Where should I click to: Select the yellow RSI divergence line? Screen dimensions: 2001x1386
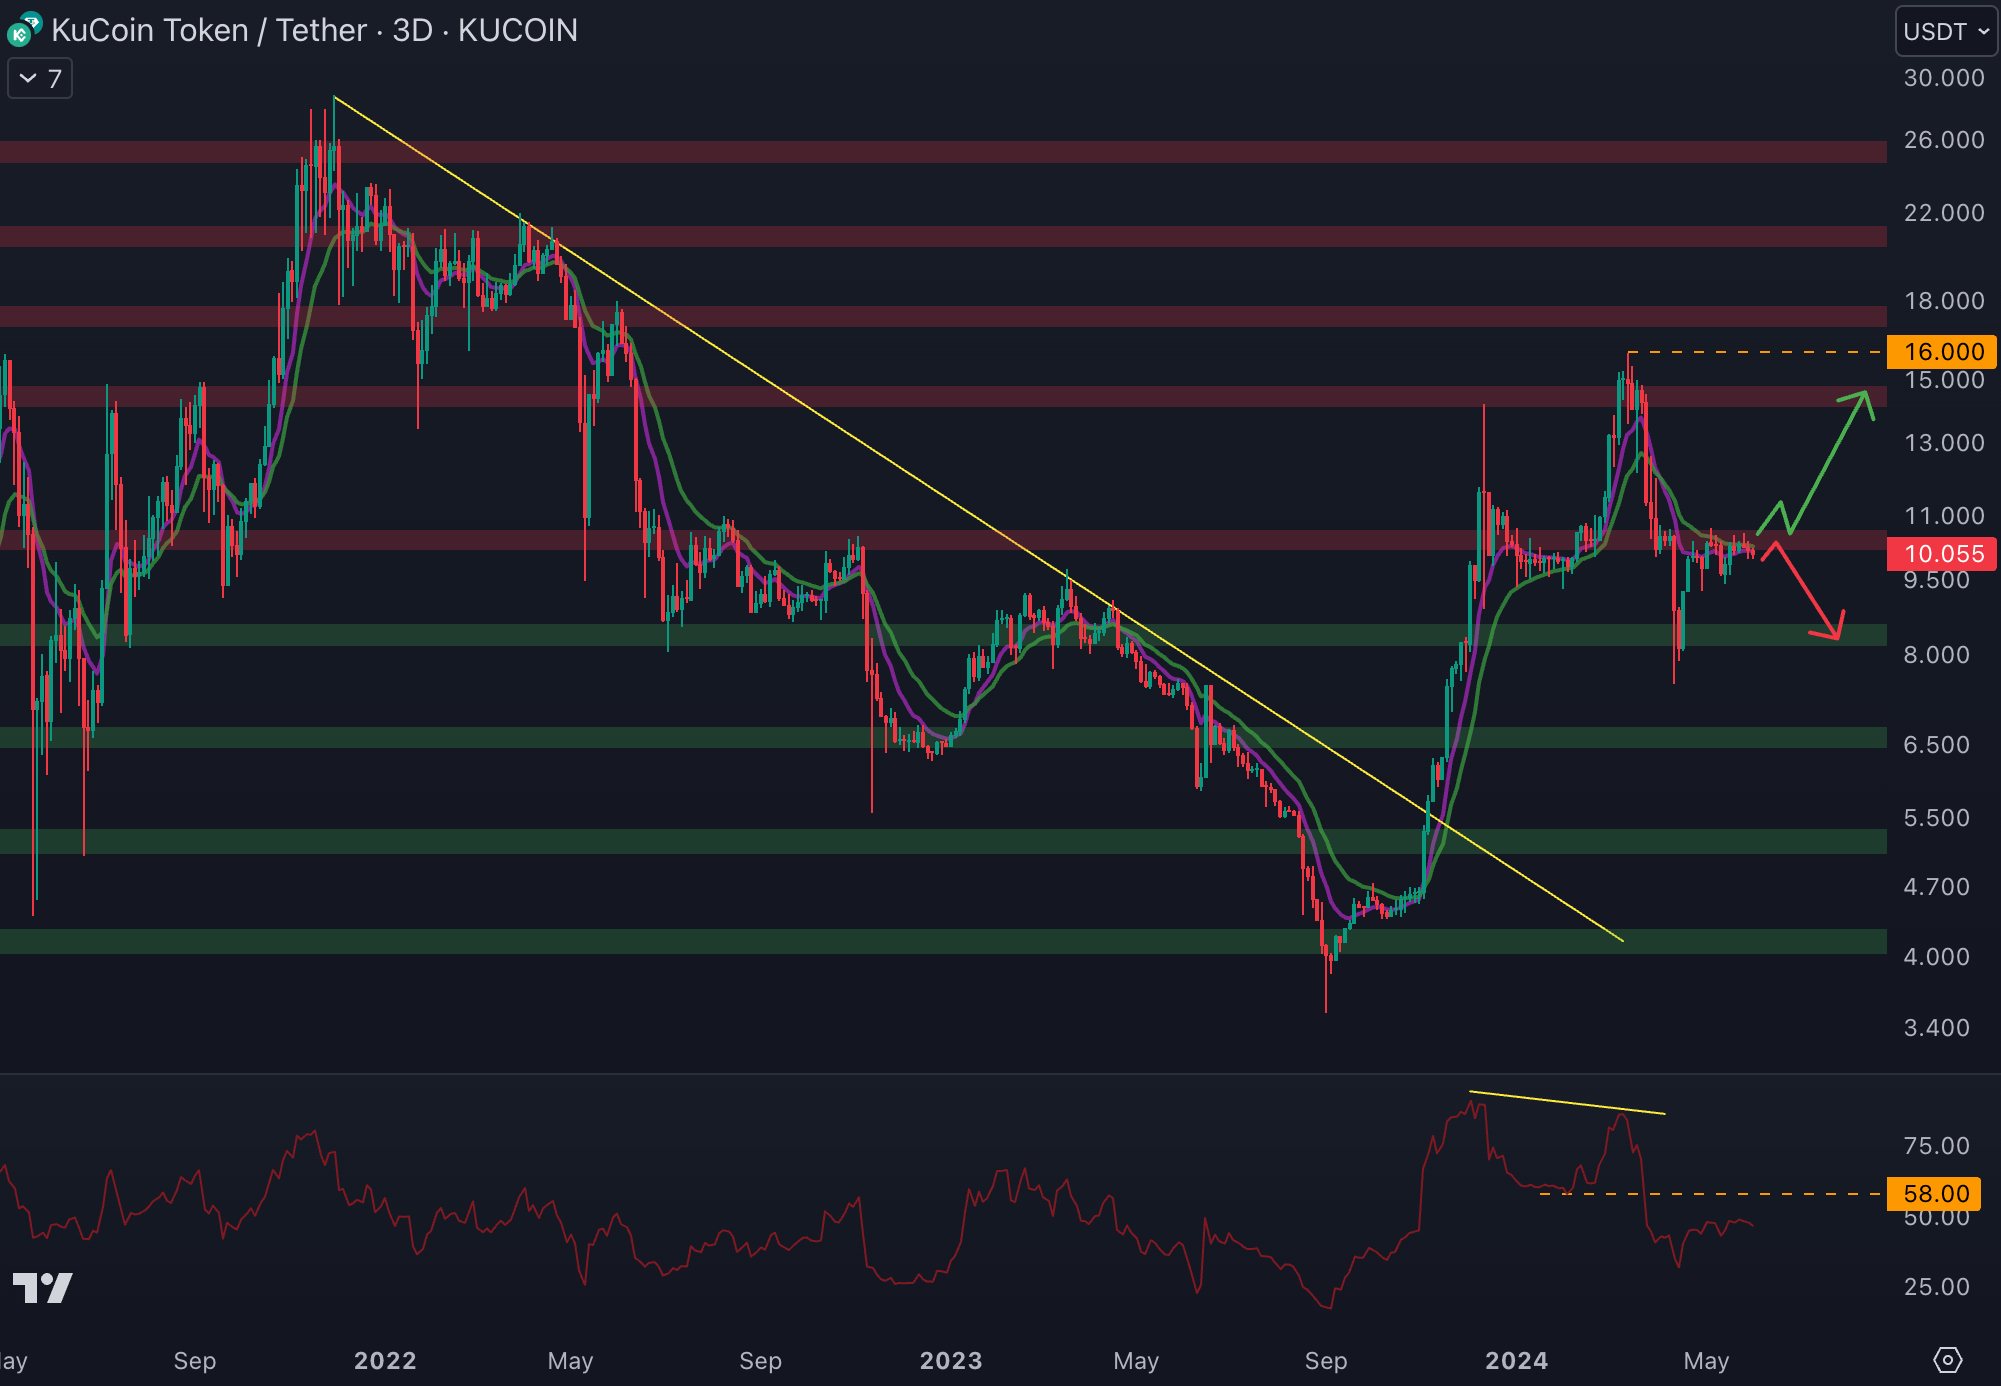tap(1567, 1102)
